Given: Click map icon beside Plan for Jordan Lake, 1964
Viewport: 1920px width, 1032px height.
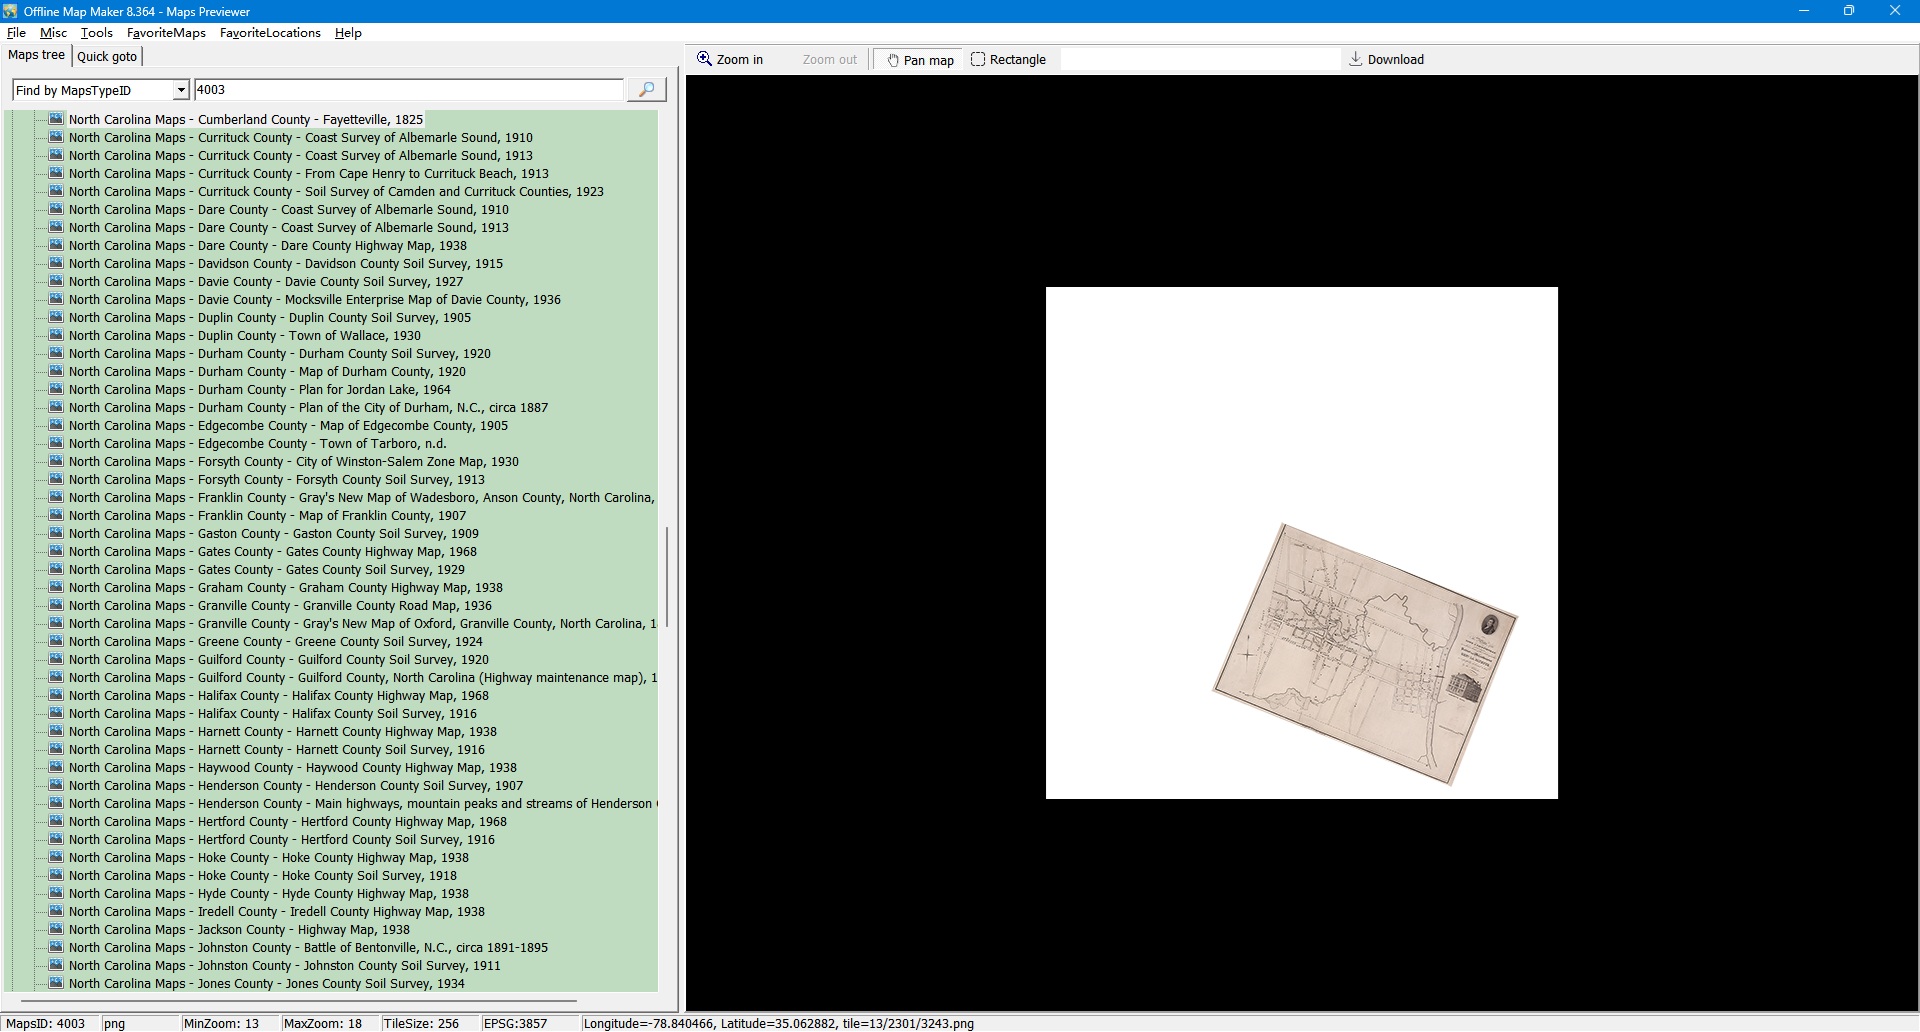Looking at the screenshot, I should tap(56, 389).
